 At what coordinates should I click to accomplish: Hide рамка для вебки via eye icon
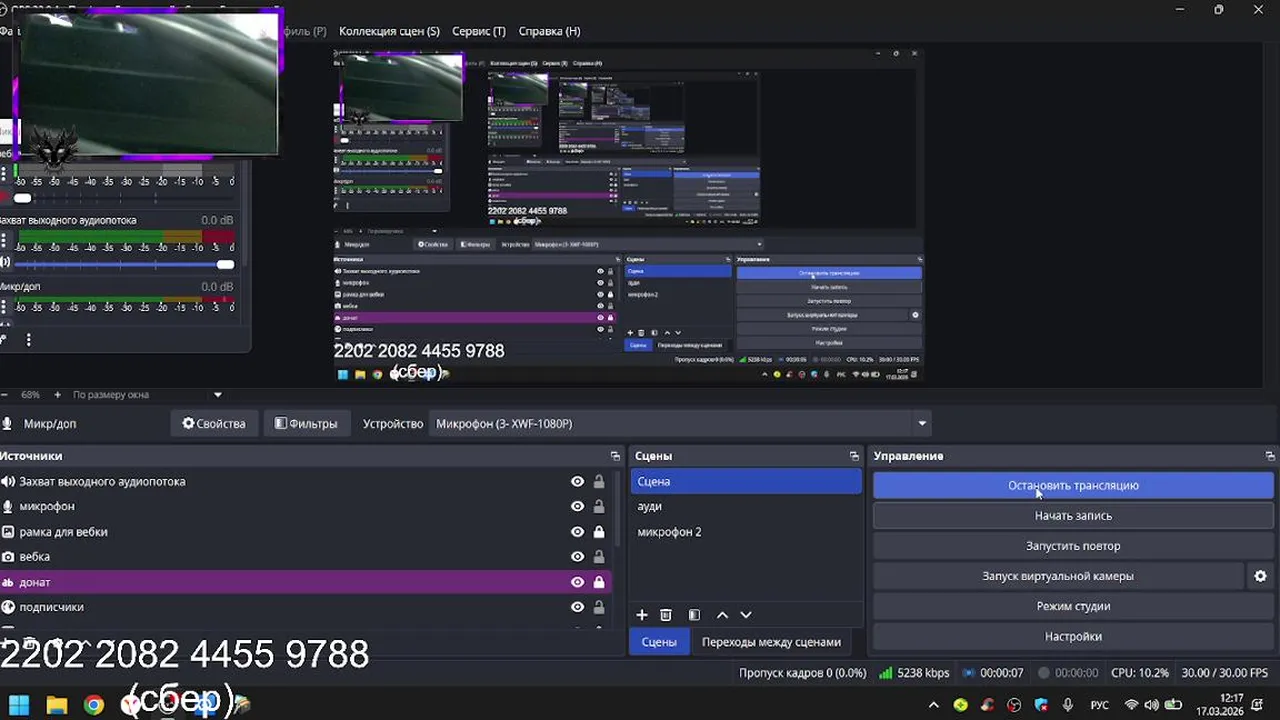[577, 532]
